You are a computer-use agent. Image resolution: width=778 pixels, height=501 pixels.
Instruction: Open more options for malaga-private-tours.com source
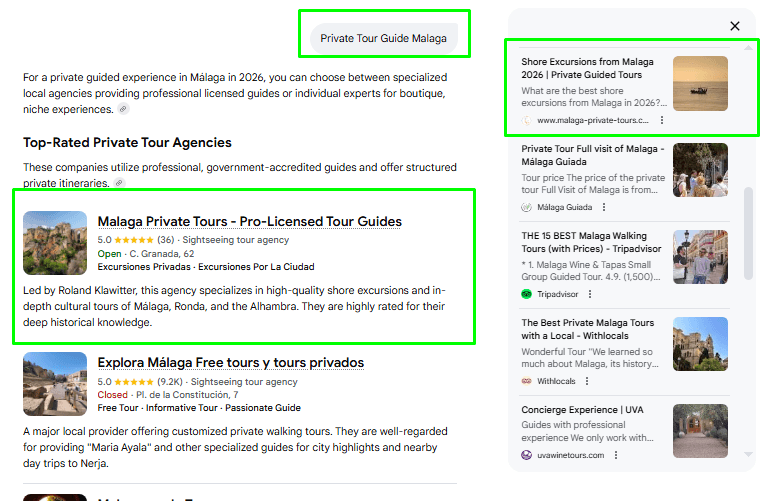coord(662,120)
